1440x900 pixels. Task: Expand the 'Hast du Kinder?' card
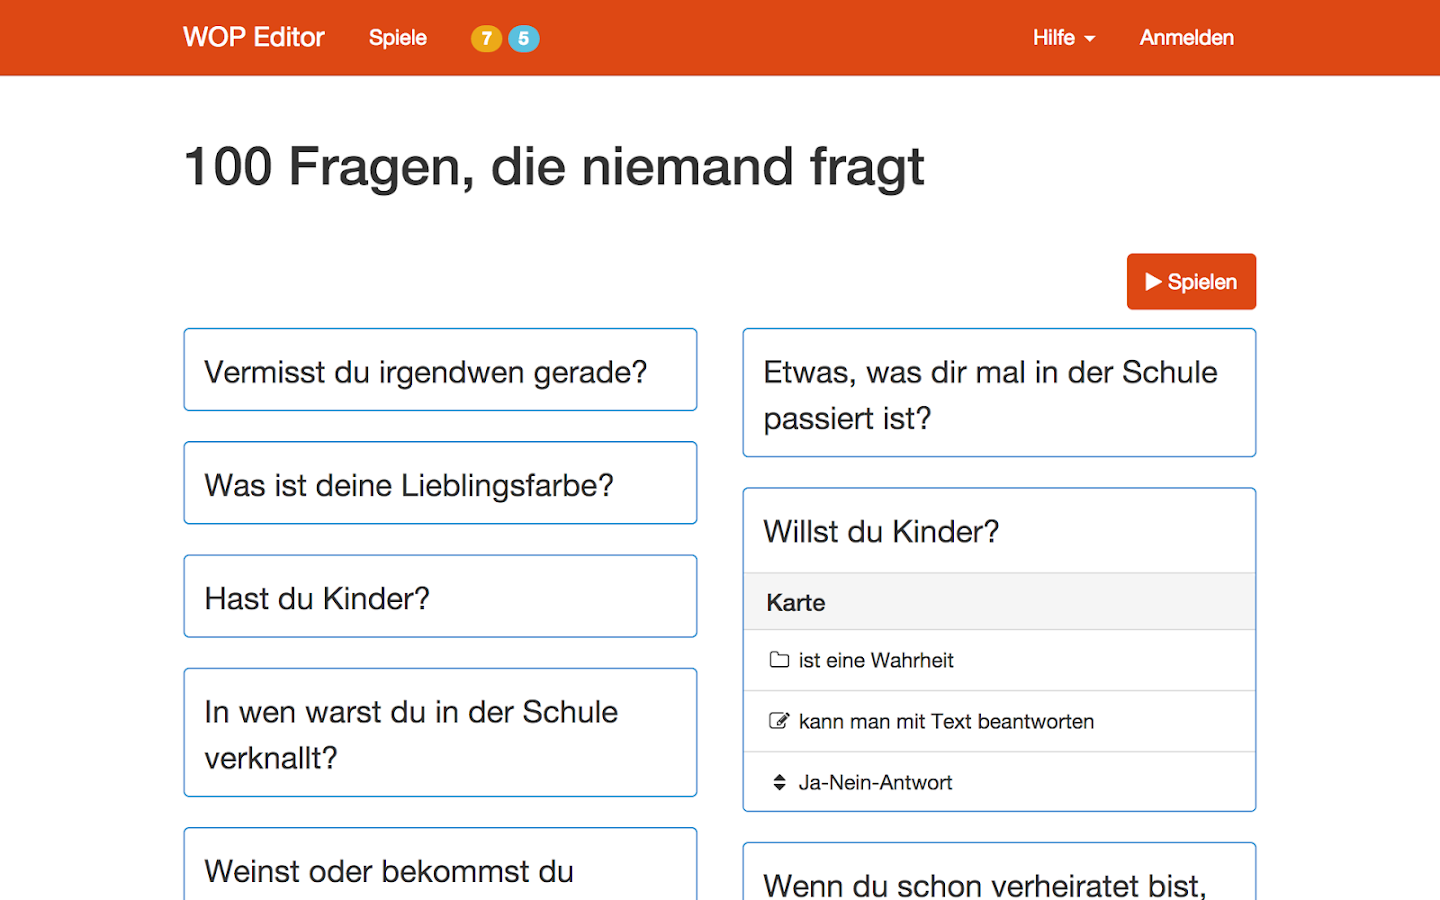point(440,597)
